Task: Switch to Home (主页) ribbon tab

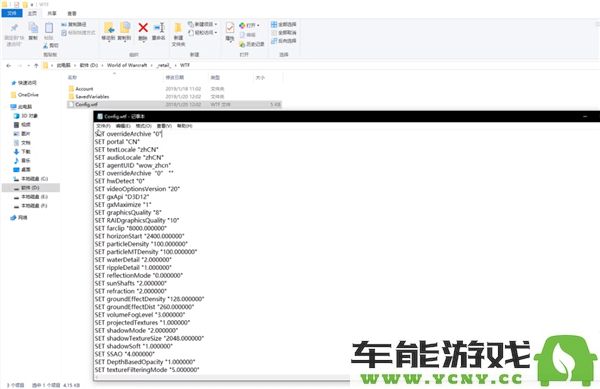Action: pos(33,13)
